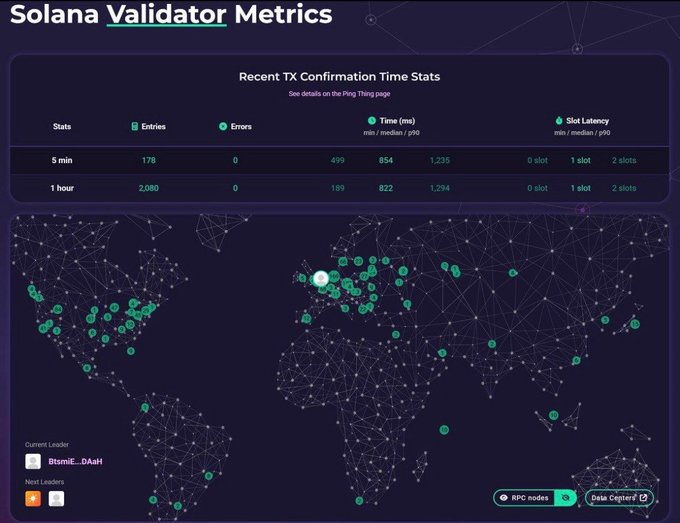Click the map marker over Mexico

tap(87, 368)
